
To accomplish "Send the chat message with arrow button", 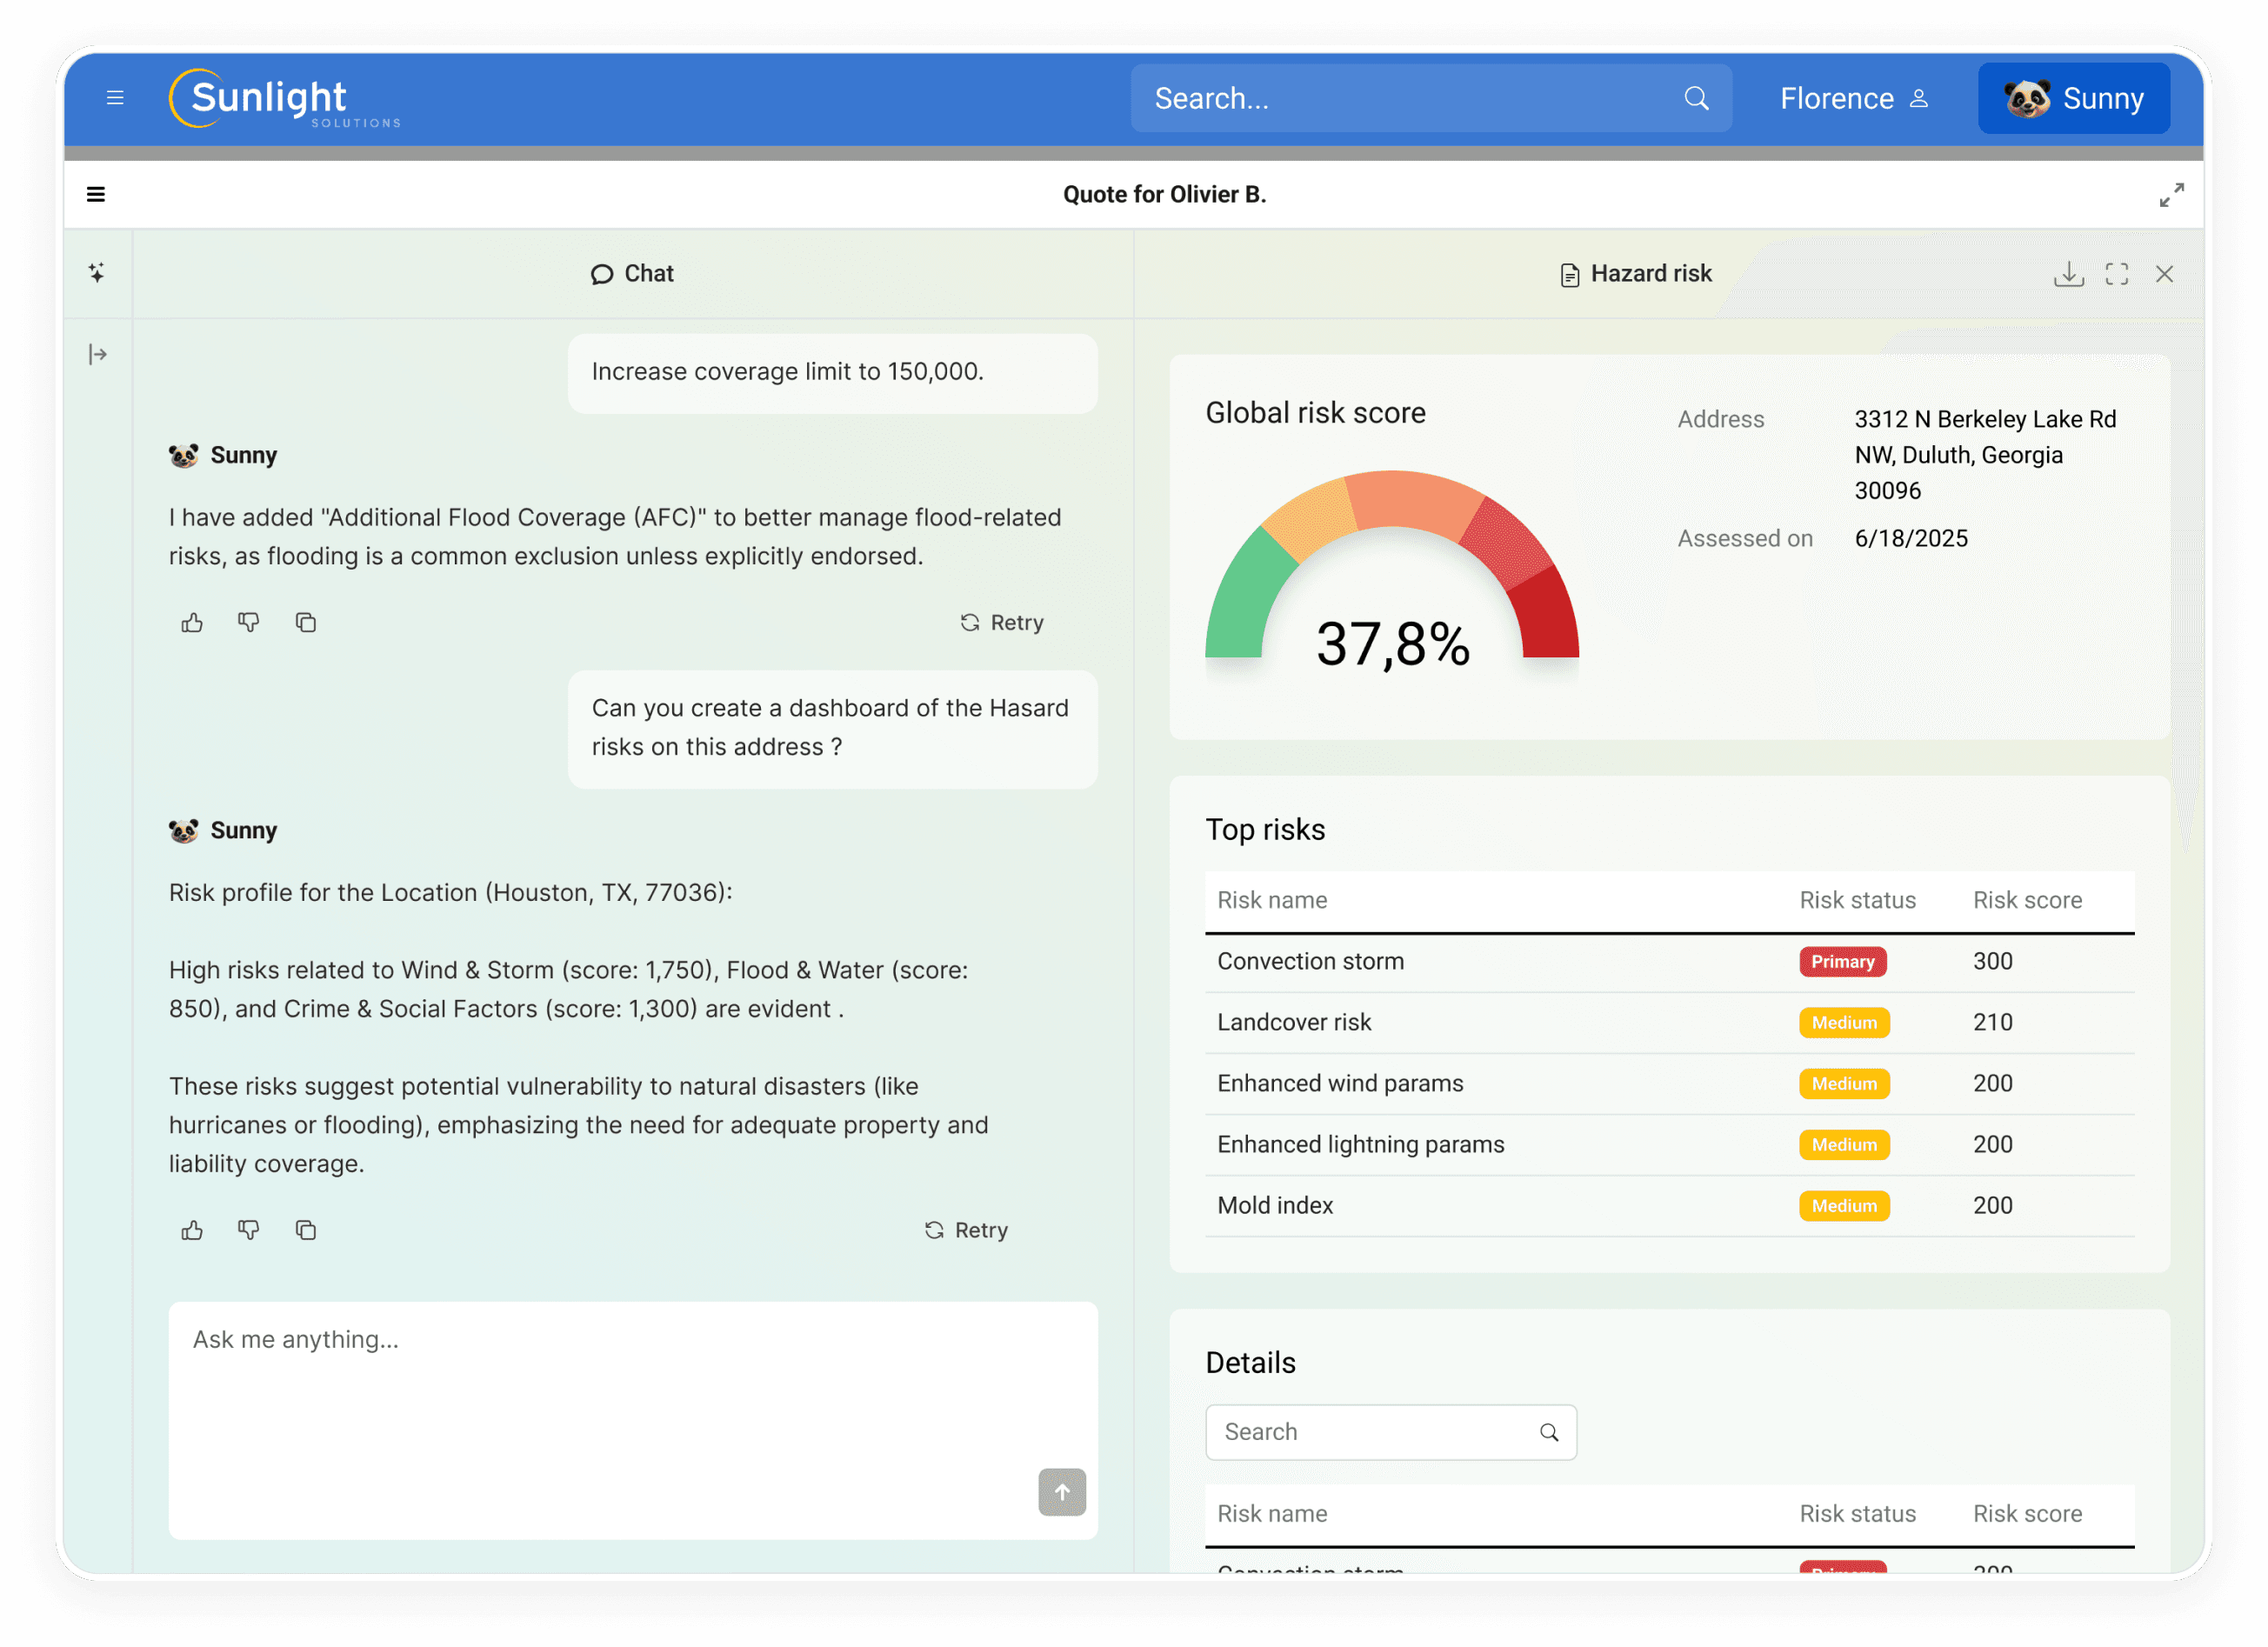I will click(1061, 1492).
